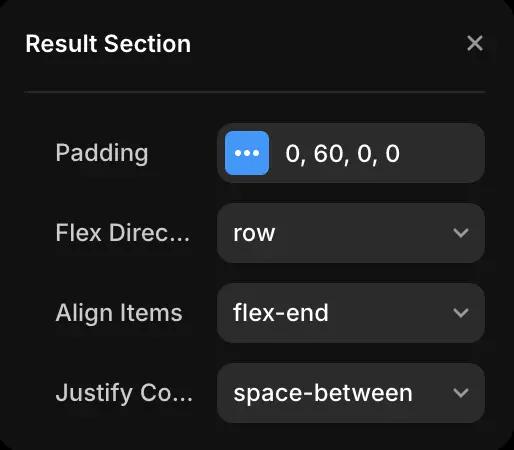Toggle the blue per-side padding button

point(247,153)
